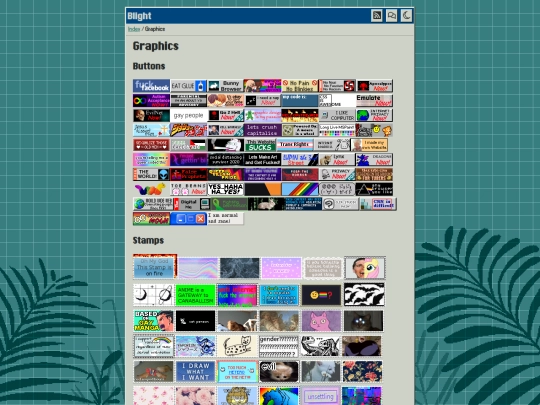Click the white rabbit matrix button
The width and height of the screenshot is (540, 405).
tap(266, 204)
